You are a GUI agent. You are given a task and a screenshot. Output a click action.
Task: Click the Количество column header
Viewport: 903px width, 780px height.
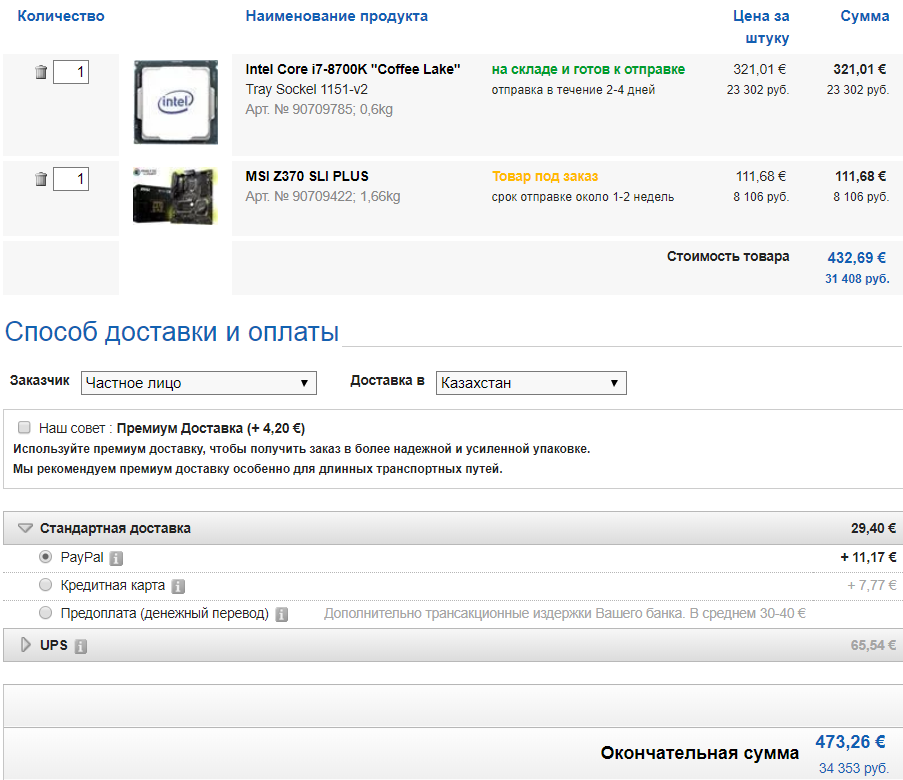[61, 16]
